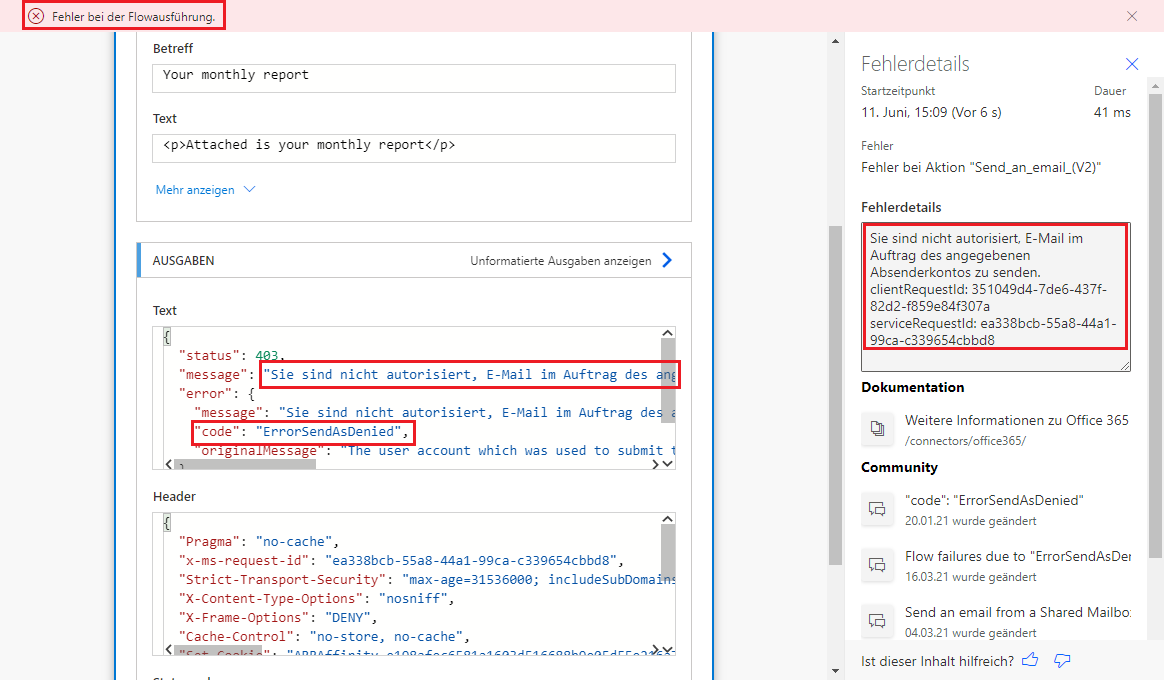
Task: Click the Text field with attached report HTML
Action: [x=413, y=148]
